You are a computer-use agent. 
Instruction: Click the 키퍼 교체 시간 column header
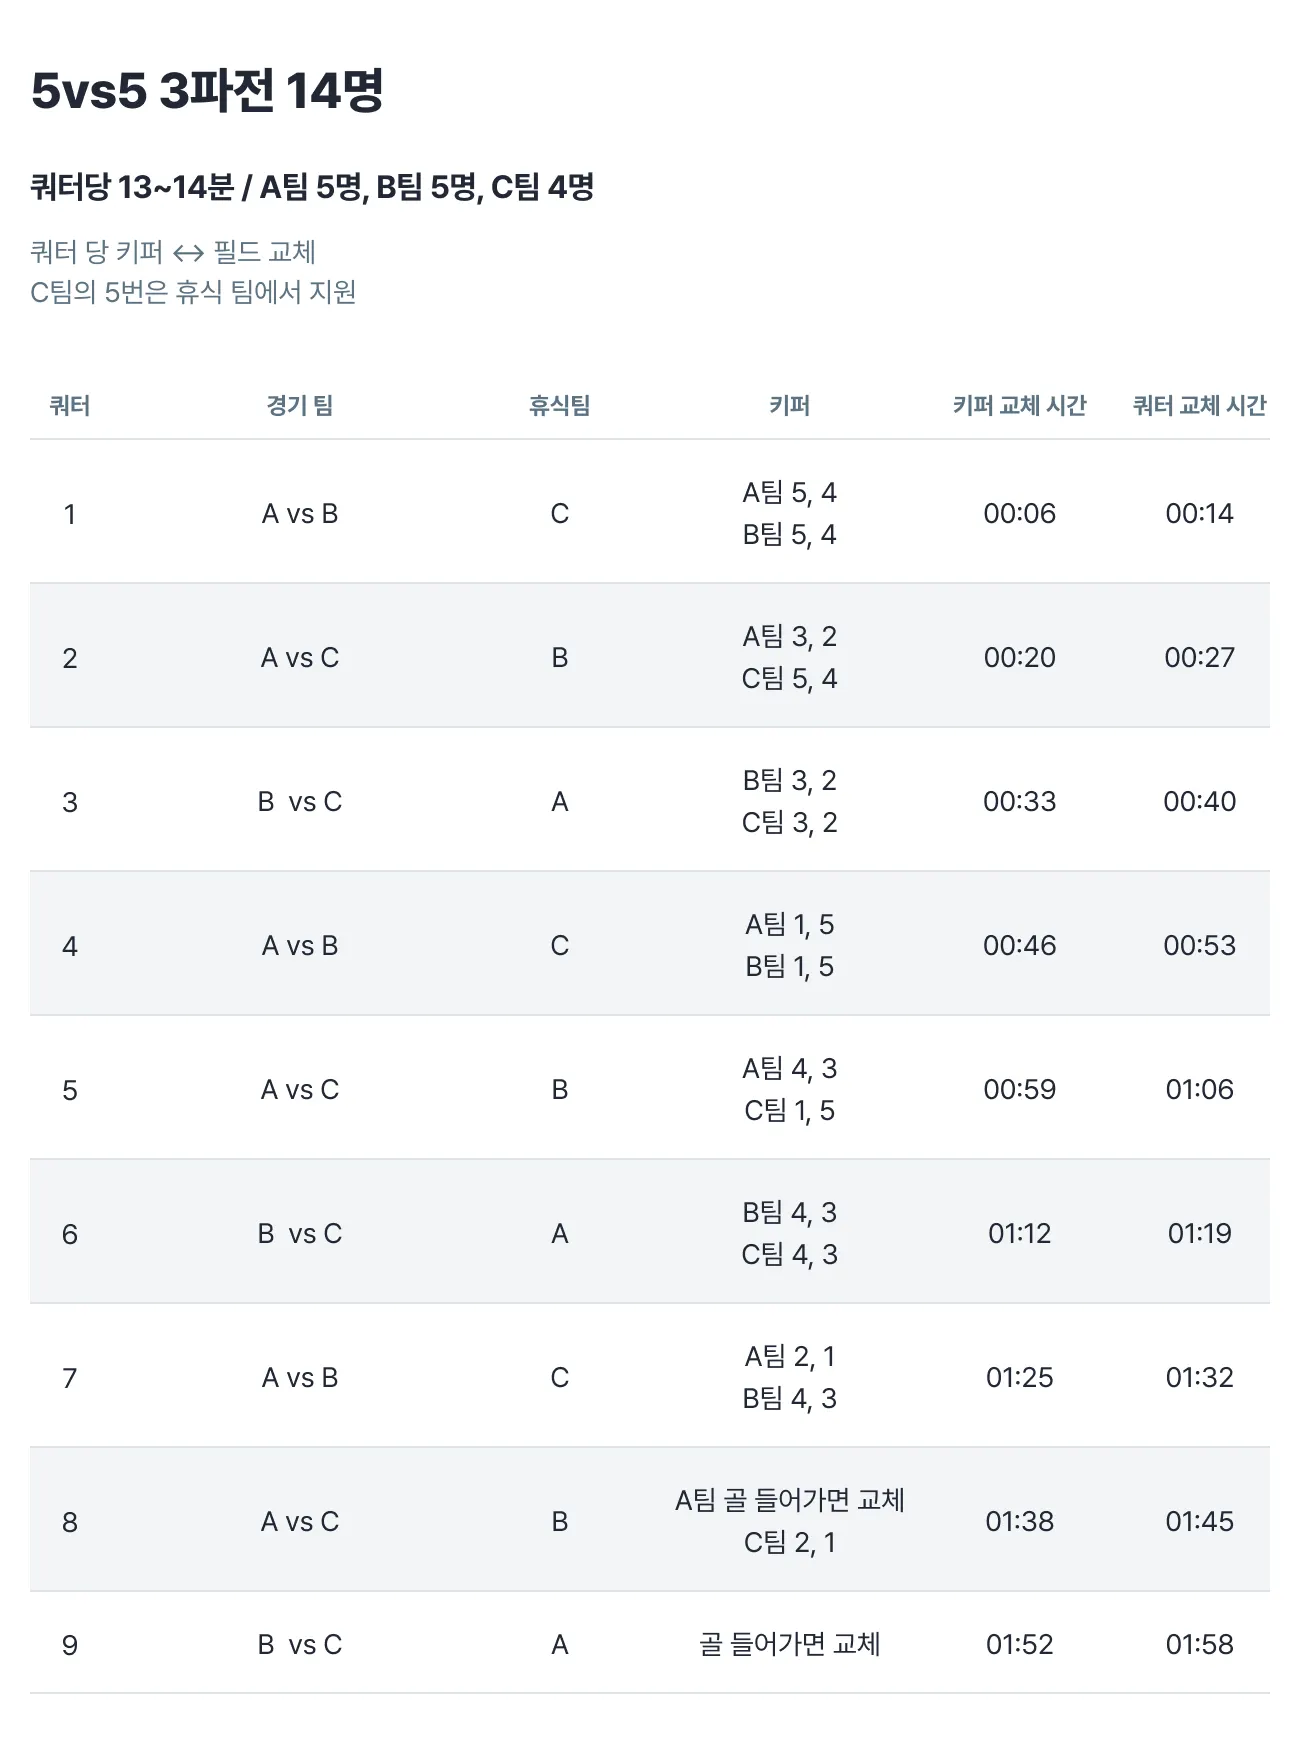point(1019,405)
